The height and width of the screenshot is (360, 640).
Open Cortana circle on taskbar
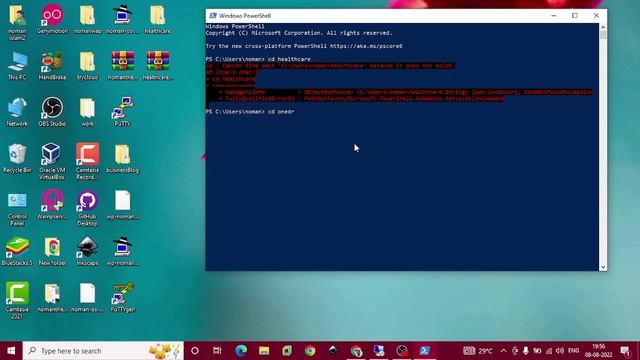(195, 351)
